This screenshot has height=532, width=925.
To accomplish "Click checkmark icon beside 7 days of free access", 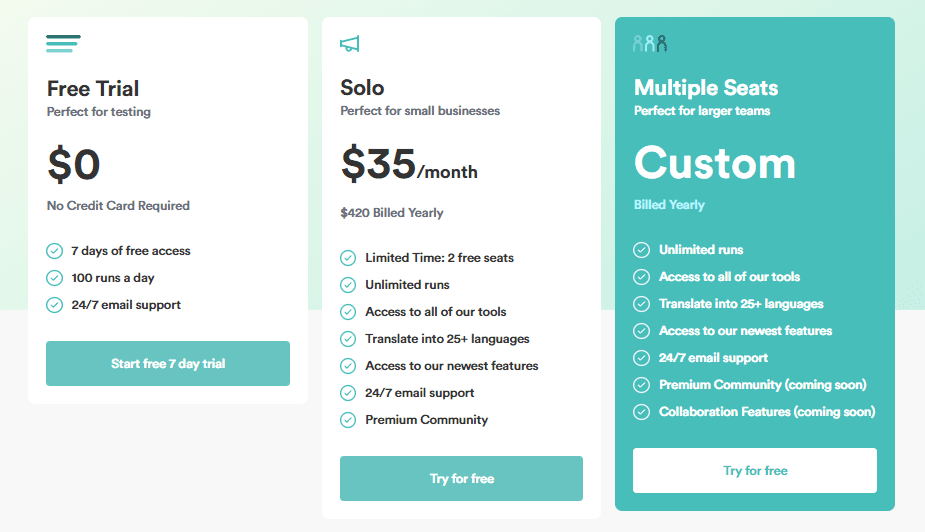I will pos(54,251).
